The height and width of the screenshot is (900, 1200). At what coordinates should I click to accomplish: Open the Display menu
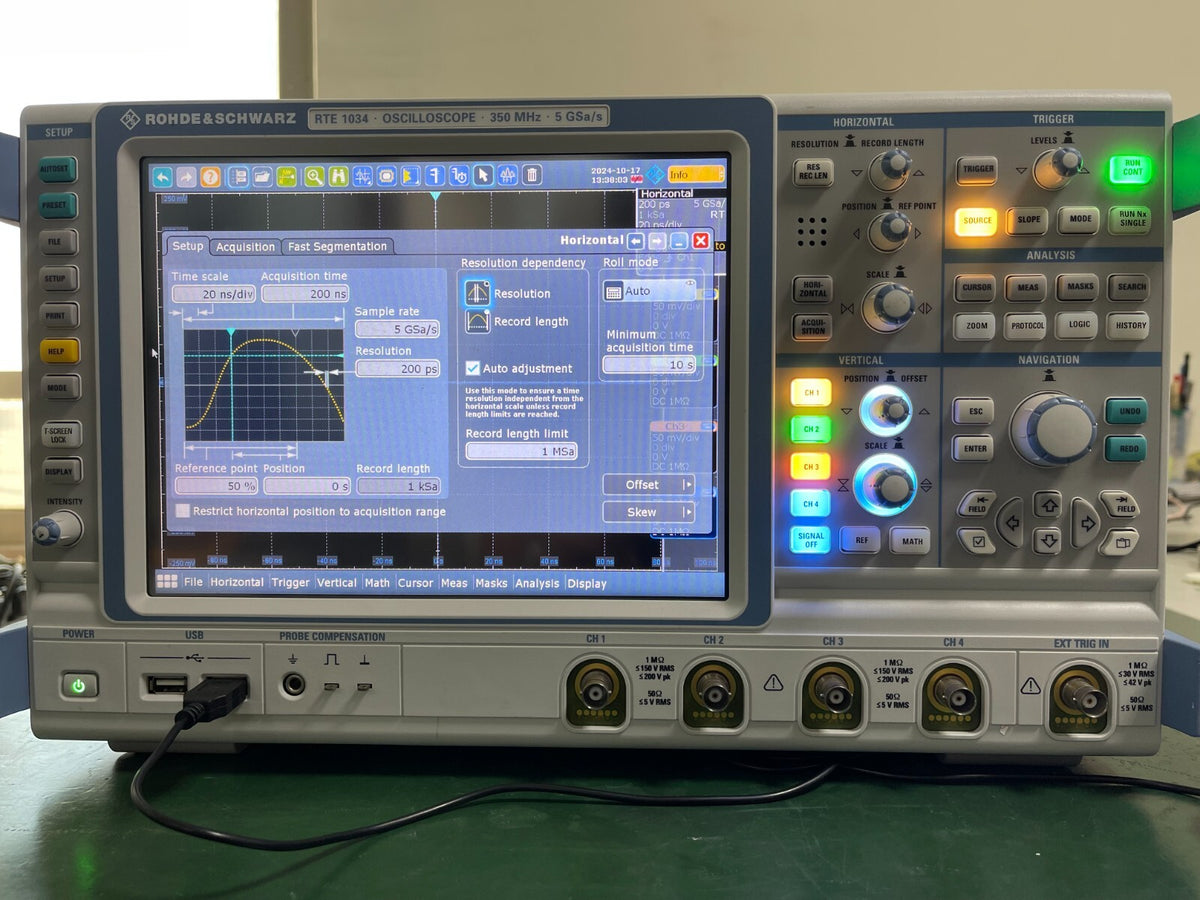click(x=587, y=583)
